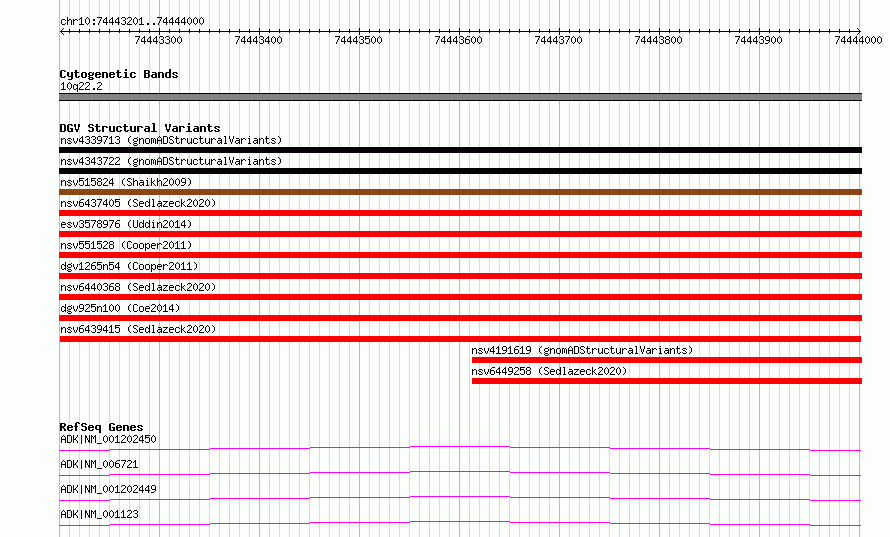This screenshot has width=890, height=537.
Task: Click the red bar for nsv551528
Action: pos(460,255)
